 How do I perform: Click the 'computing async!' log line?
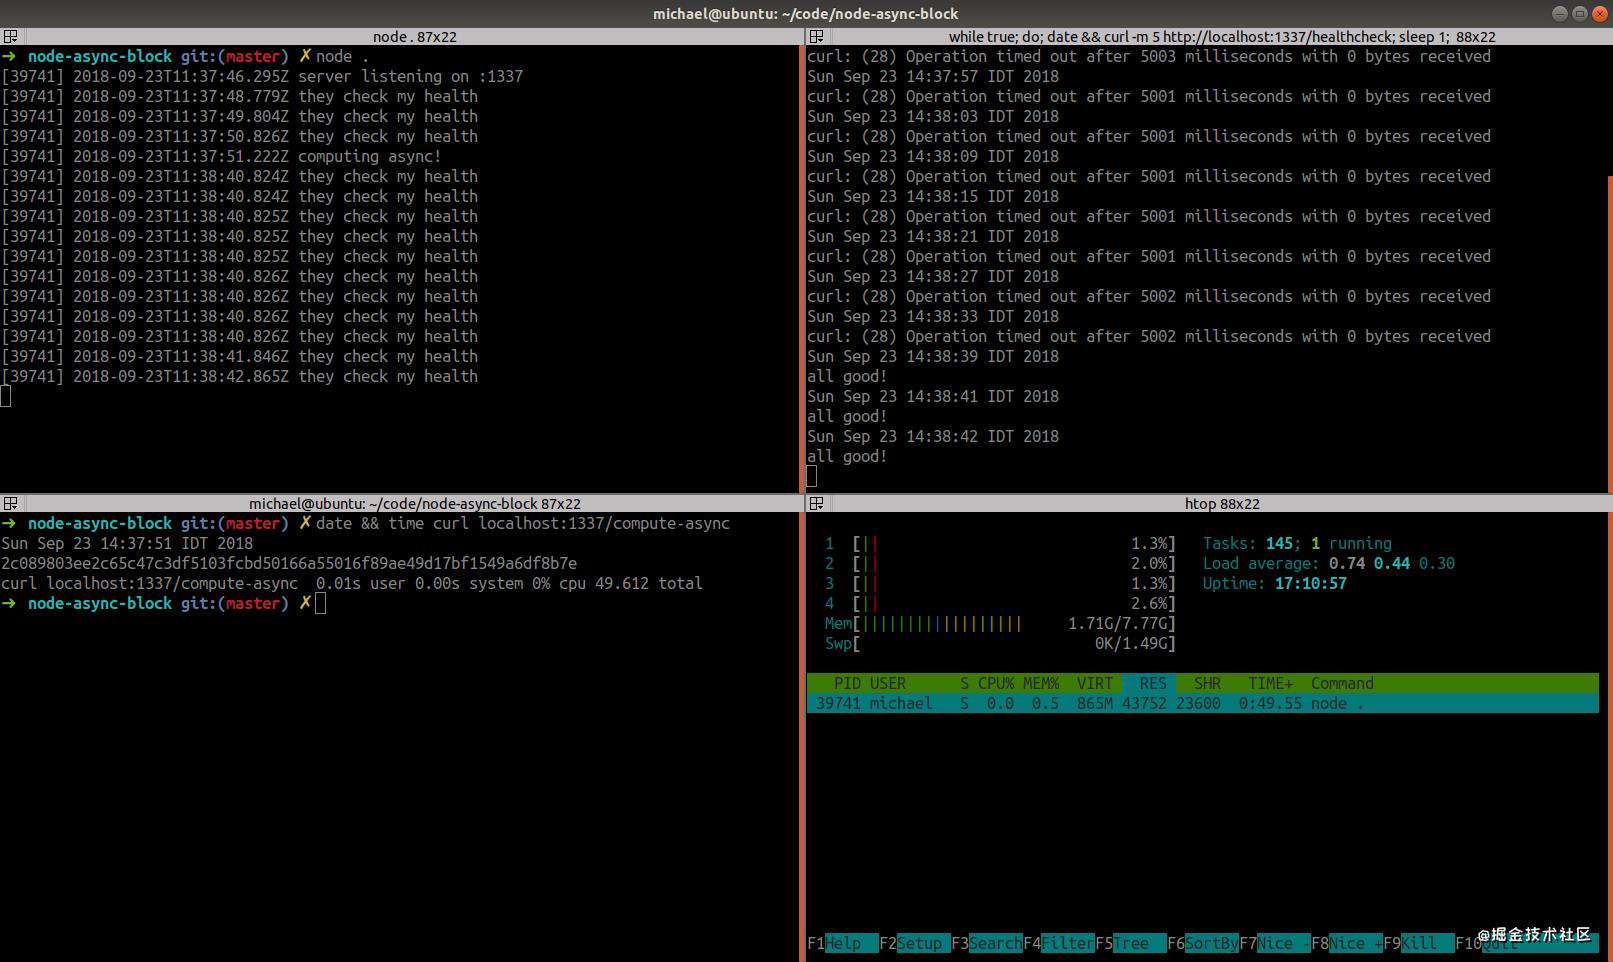click(x=221, y=156)
